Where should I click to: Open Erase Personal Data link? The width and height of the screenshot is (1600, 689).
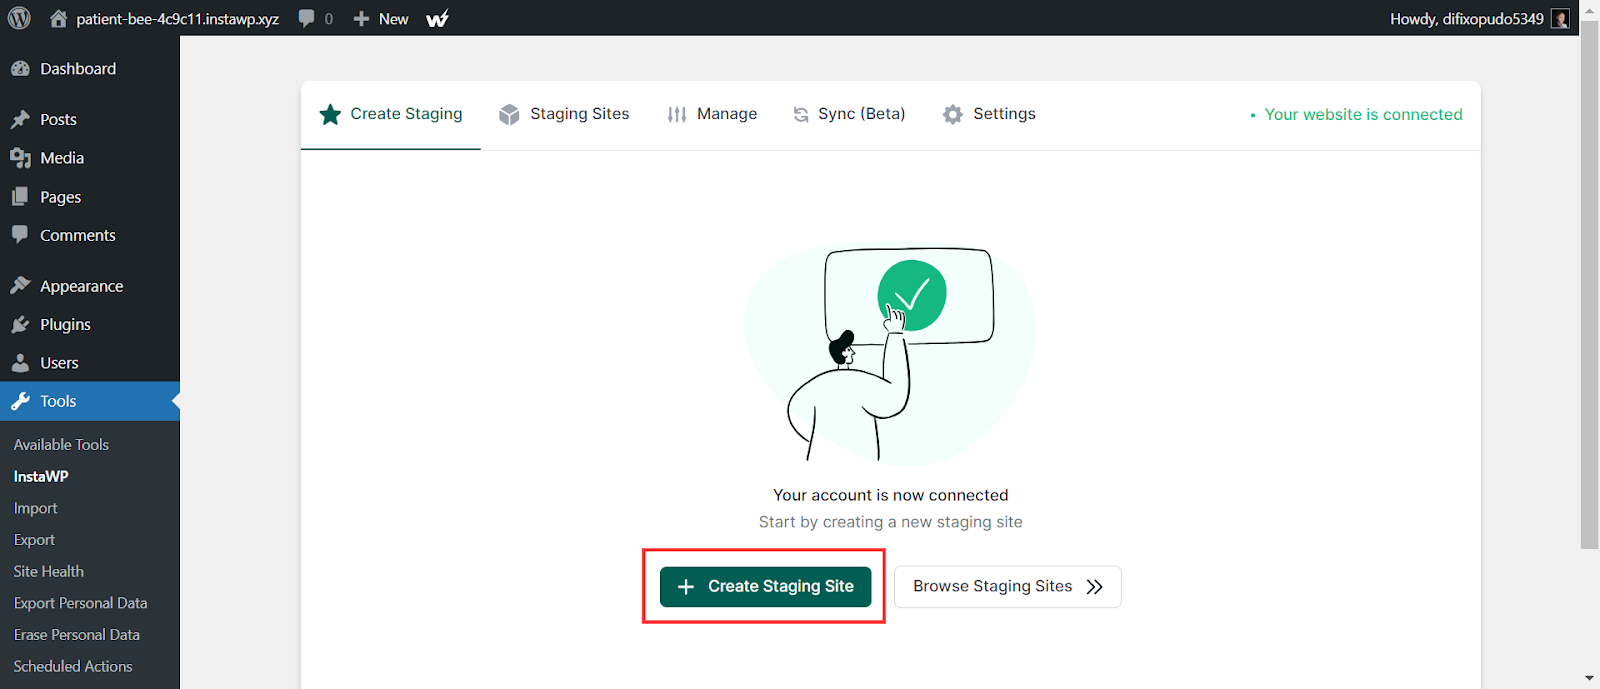pyautogui.click(x=76, y=635)
